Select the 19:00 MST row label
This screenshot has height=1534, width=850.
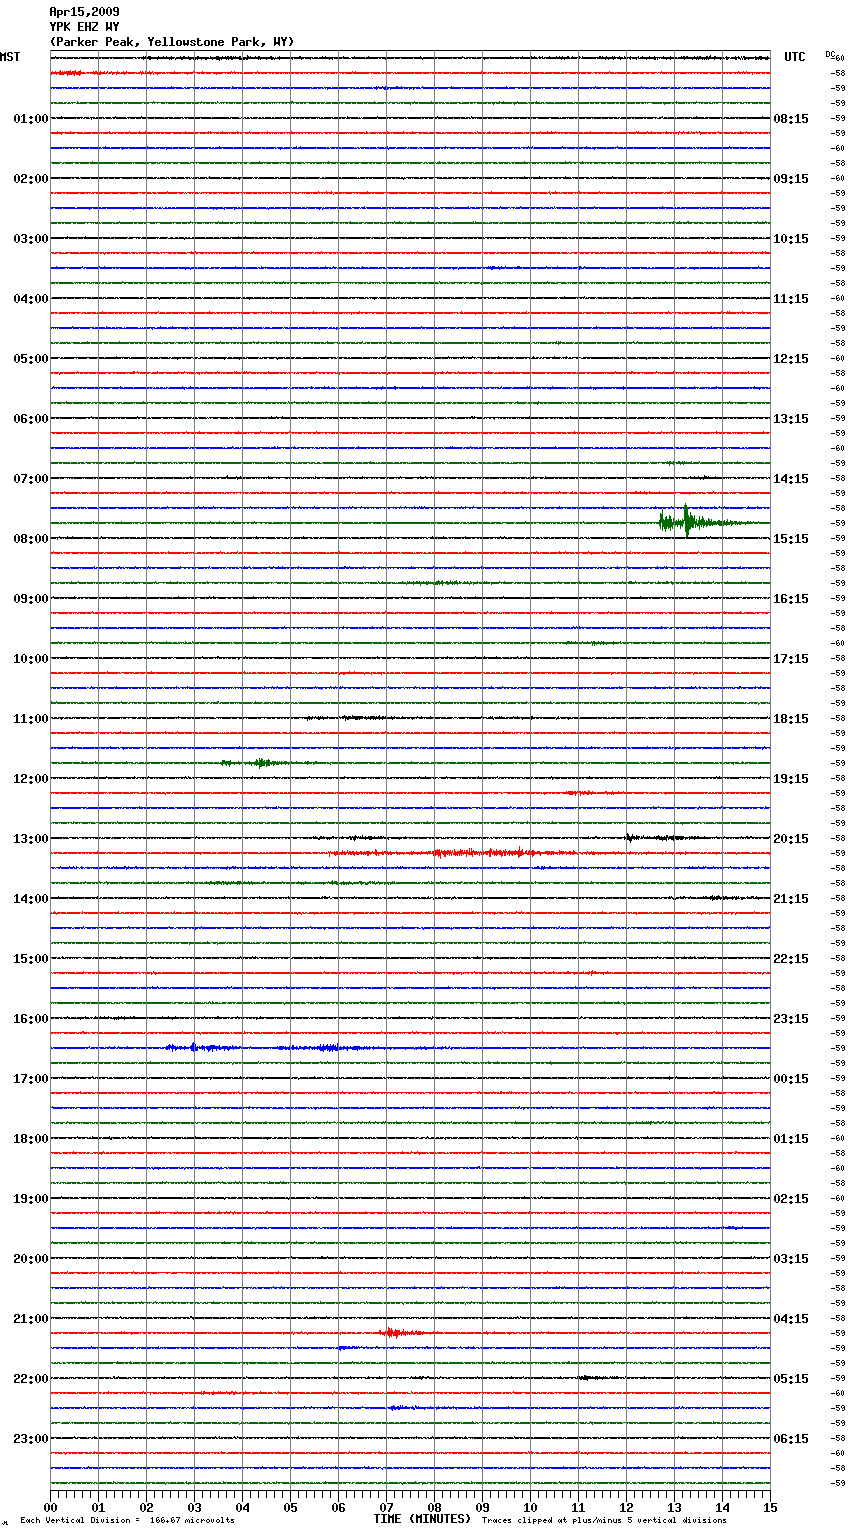pos(31,1199)
